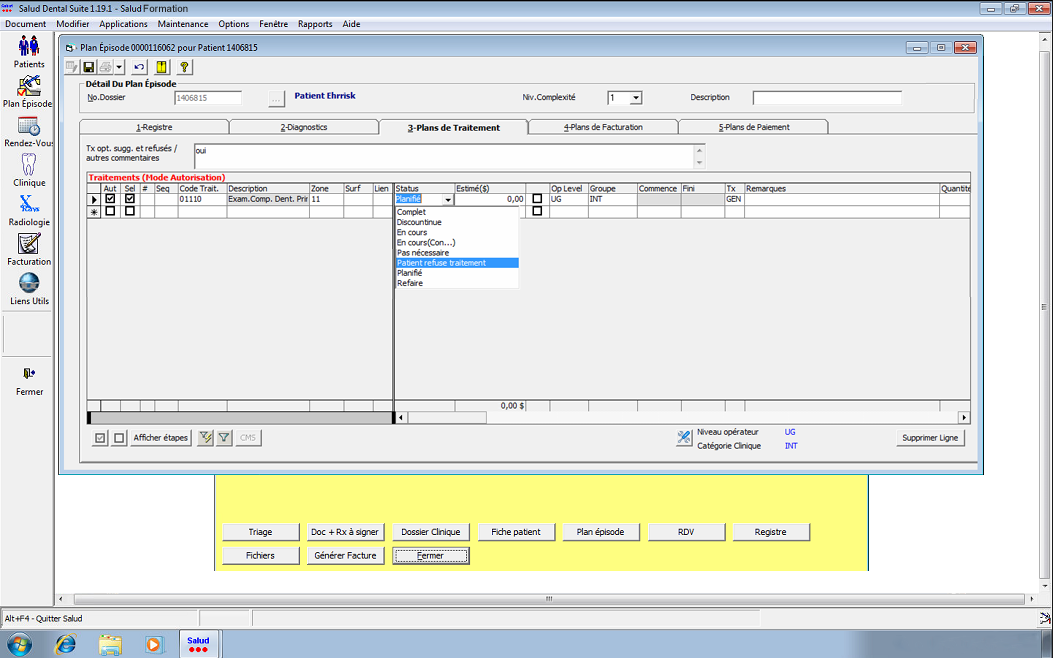Open the Document menu
Screen dimensions: 1053x658
tap(26, 24)
